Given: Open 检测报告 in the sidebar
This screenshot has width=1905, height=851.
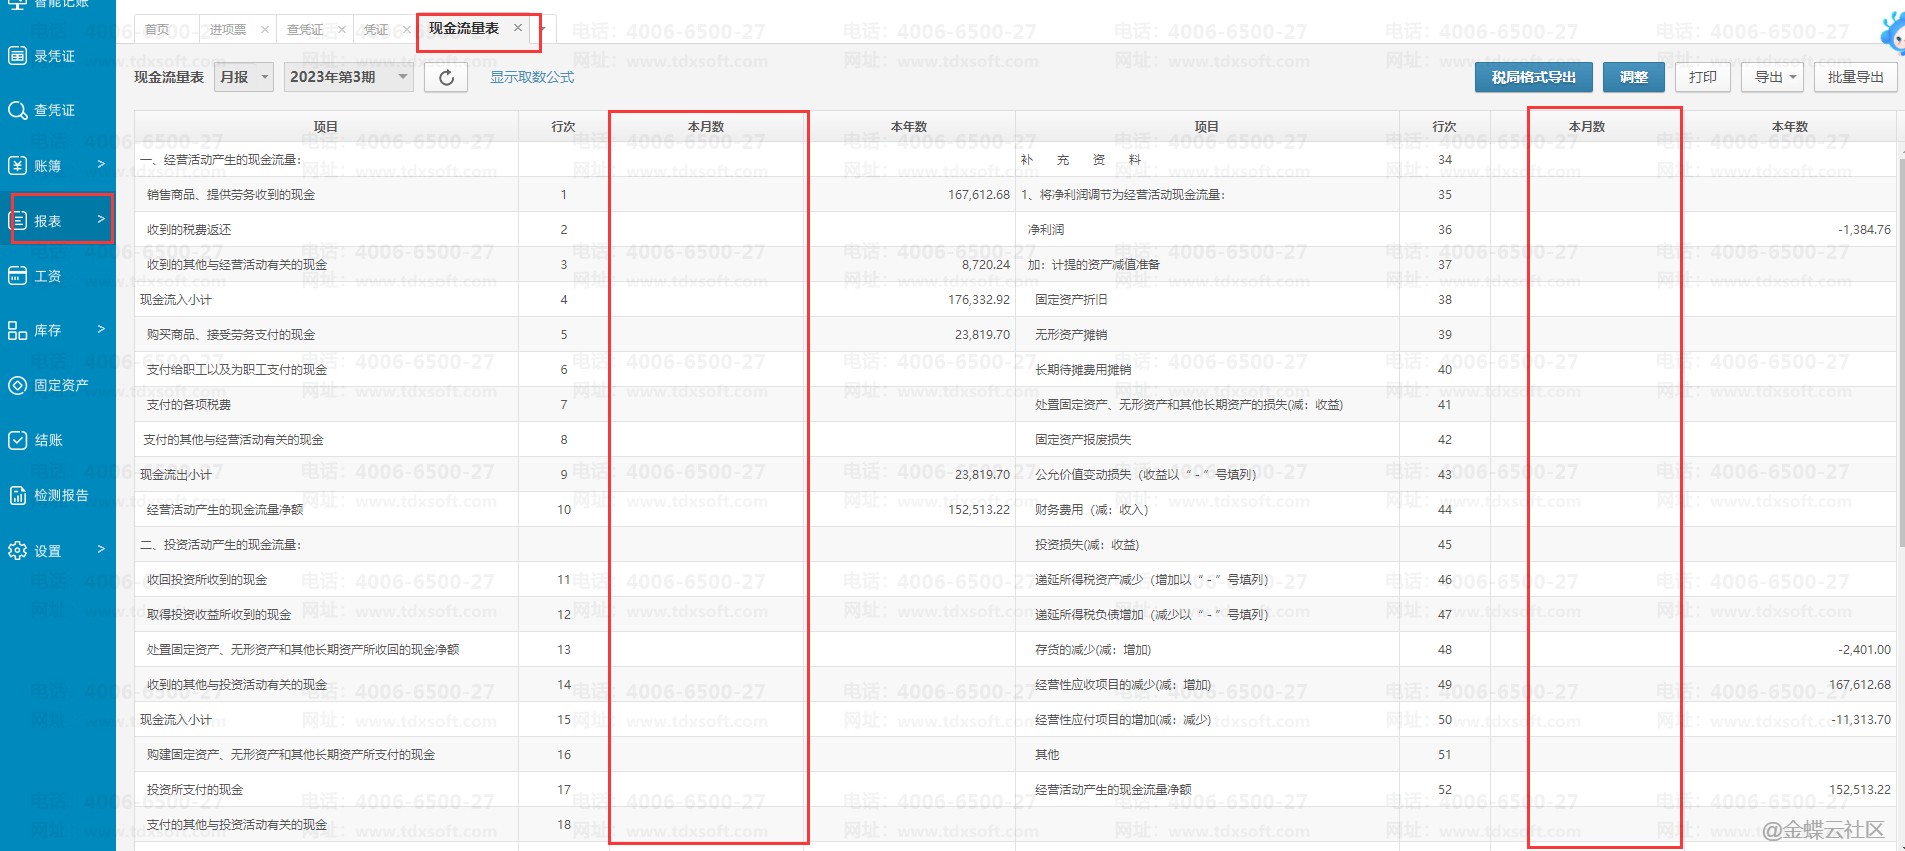Looking at the screenshot, I should [x=60, y=495].
